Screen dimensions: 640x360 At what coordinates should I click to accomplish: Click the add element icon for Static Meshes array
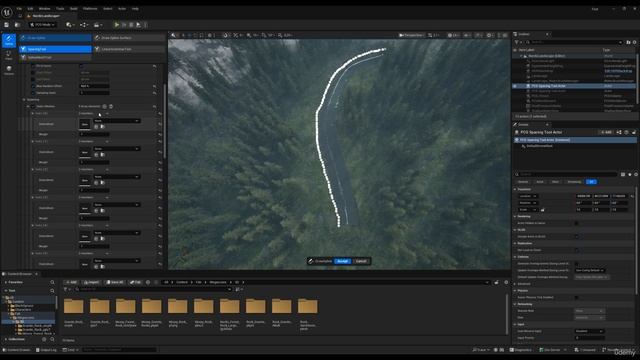coord(104,107)
